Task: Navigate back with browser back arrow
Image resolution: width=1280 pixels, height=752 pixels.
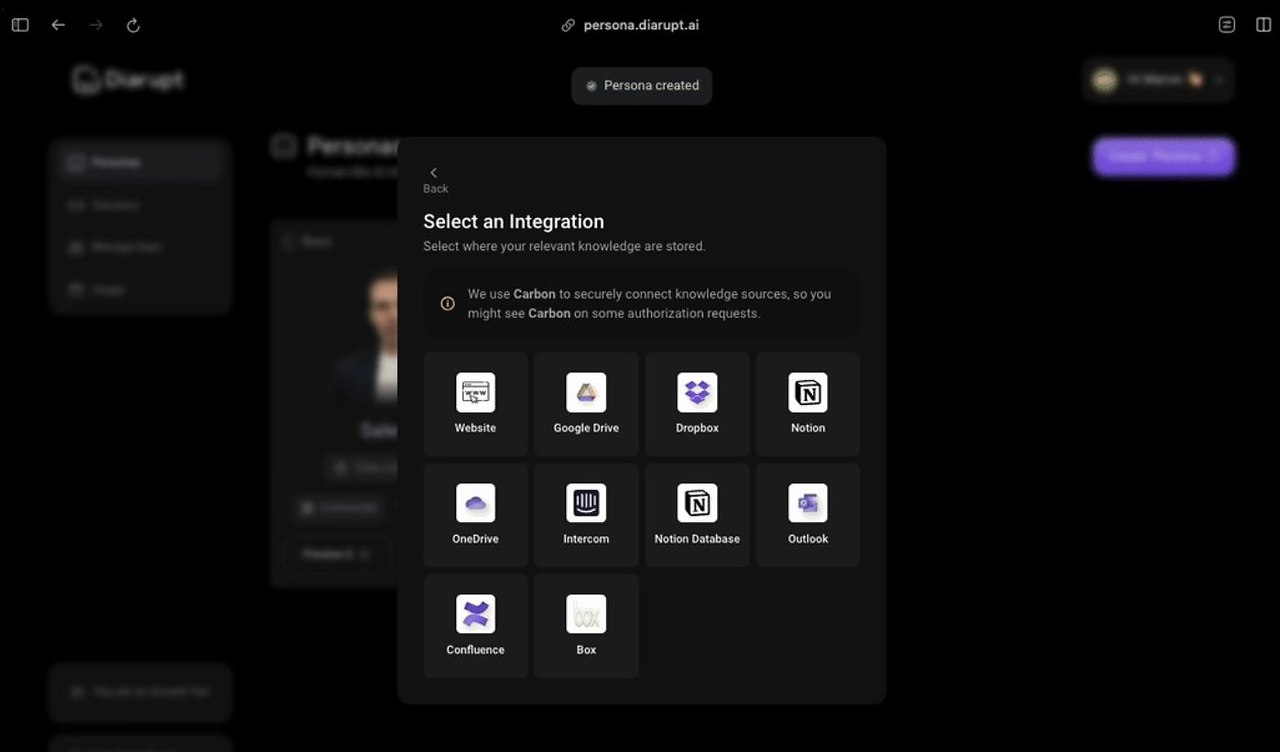Action: tap(58, 25)
